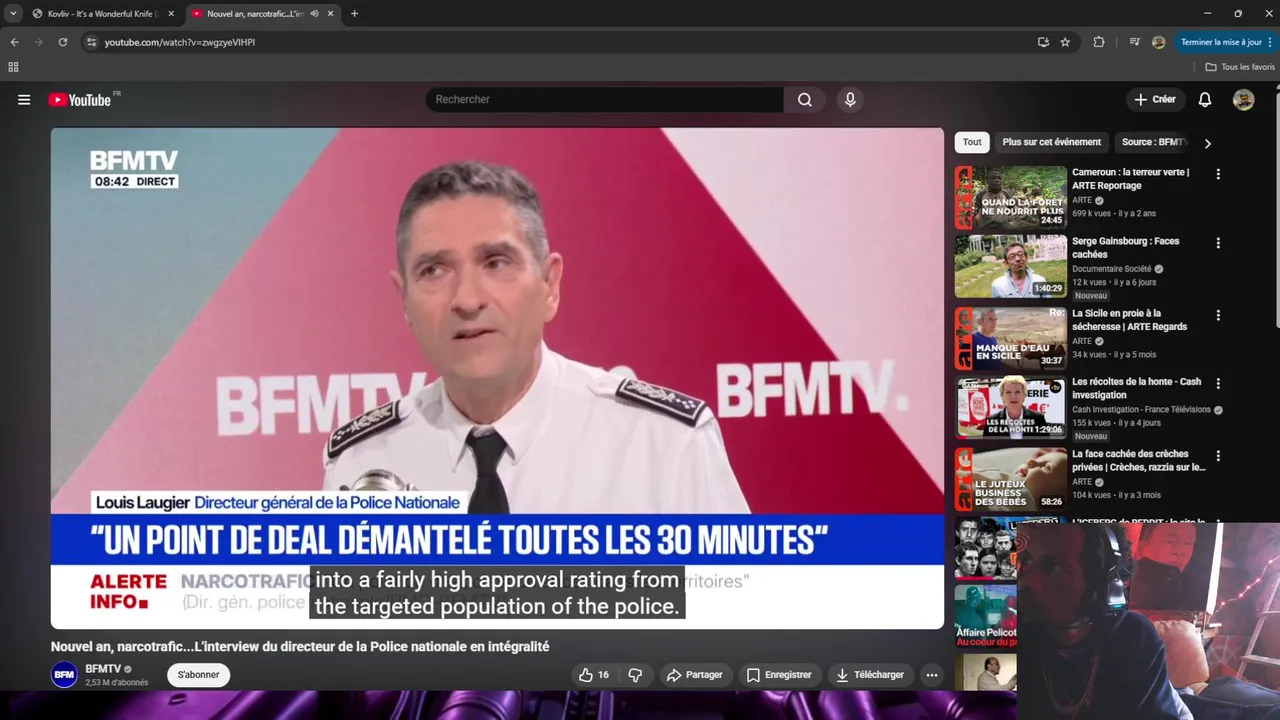
Task: Click the main video player
Action: pyautogui.click(x=497, y=378)
